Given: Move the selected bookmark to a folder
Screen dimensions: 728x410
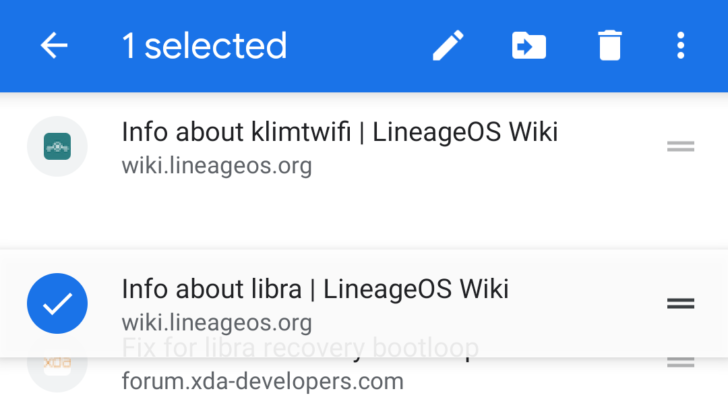Looking at the screenshot, I should pyautogui.click(x=529, y=46).
